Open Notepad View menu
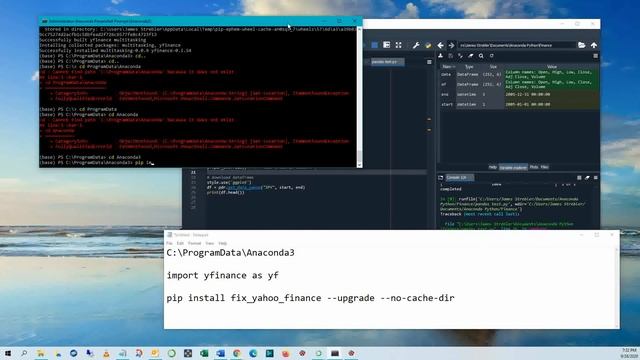Image resolution: width=640 pixels, height=360 pixels. 210,243
